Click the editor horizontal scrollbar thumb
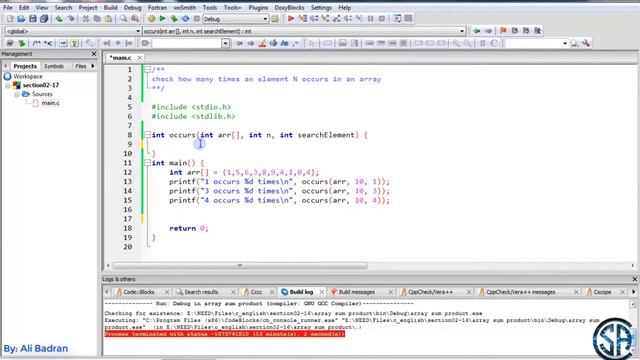640x360 pixels. click(240, 266)
